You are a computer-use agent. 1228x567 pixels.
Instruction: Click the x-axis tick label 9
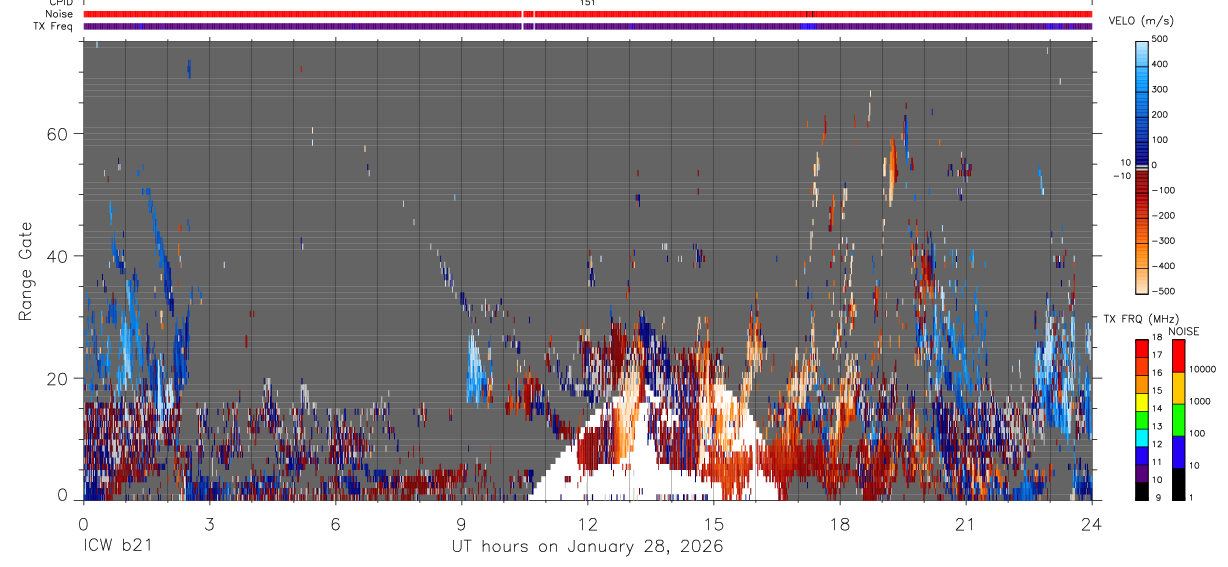point(461,524)
